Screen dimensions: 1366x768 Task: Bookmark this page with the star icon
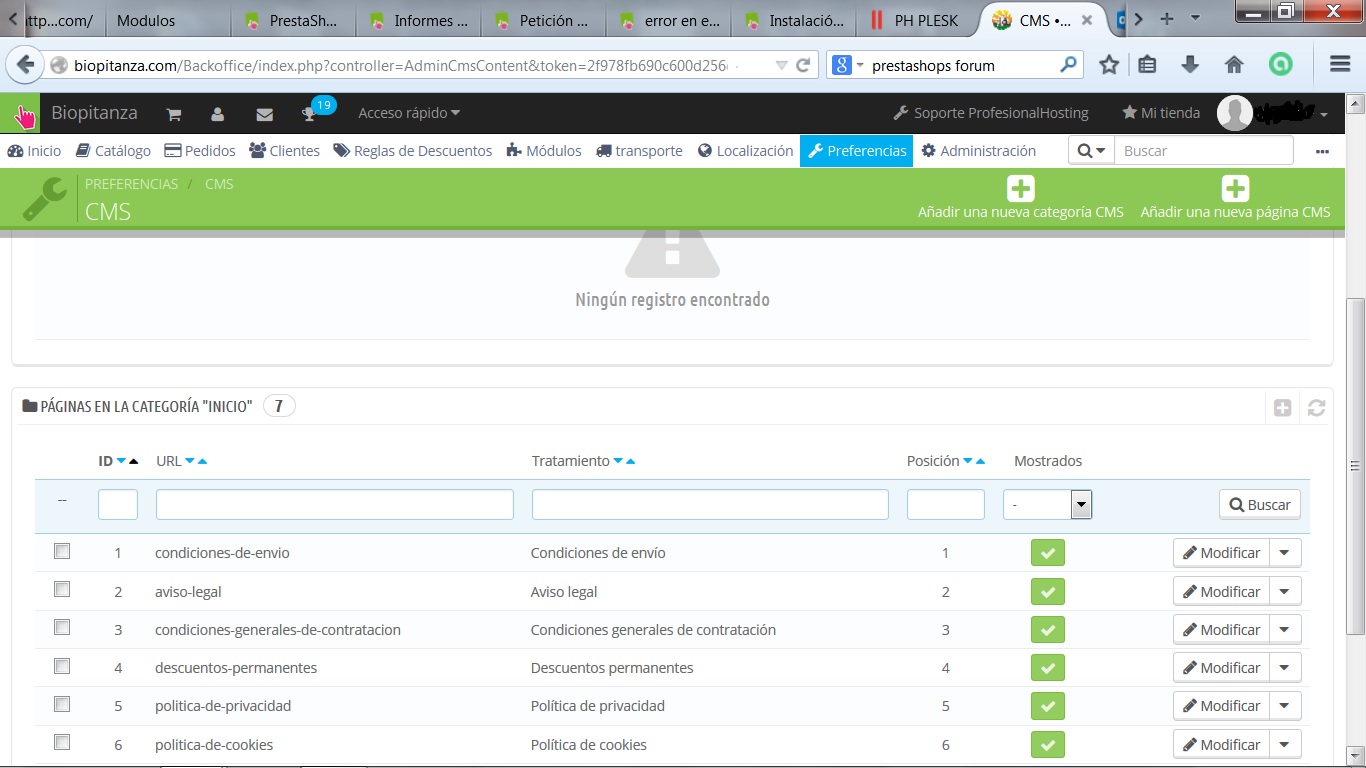click(x=1109, y=65)
